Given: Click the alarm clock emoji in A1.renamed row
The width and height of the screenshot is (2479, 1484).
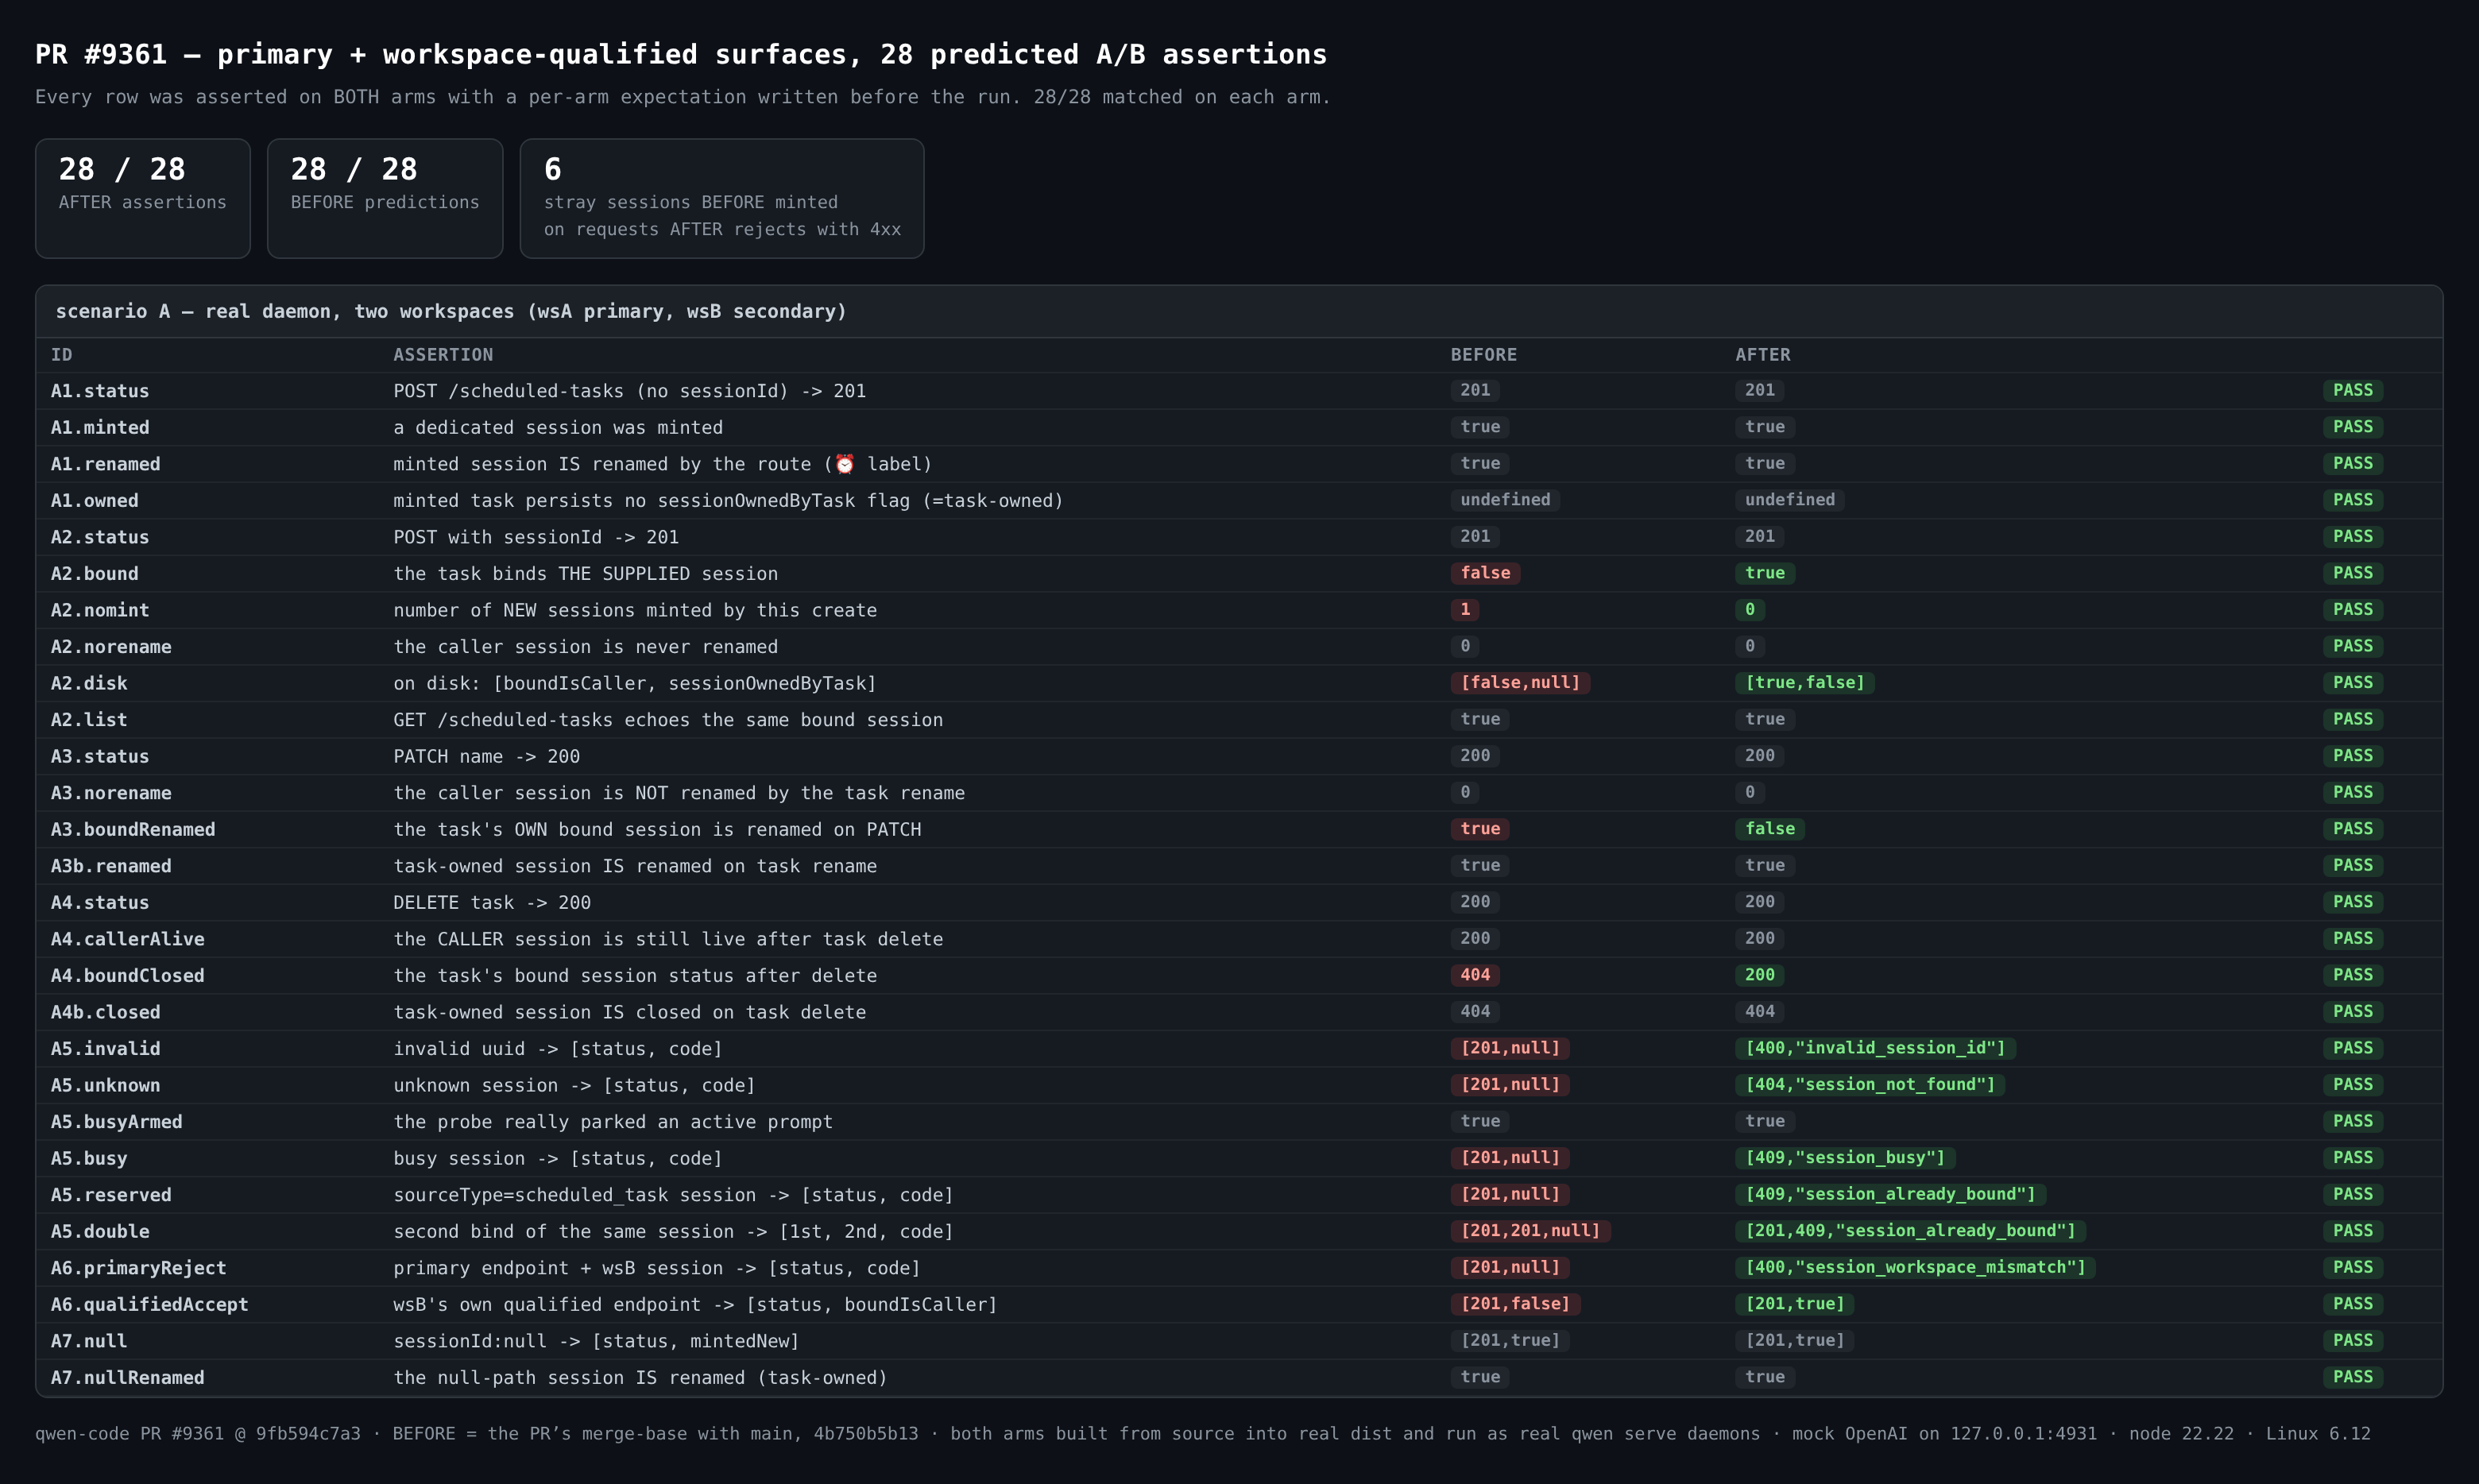Looking at the screenshot, I should tap(845, 464).
